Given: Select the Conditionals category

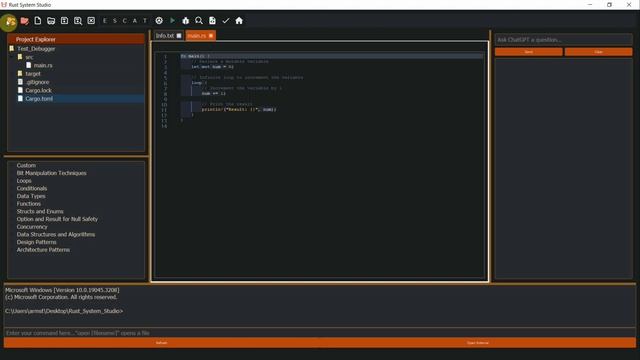Looking at the screenshot, I should 32,189.
